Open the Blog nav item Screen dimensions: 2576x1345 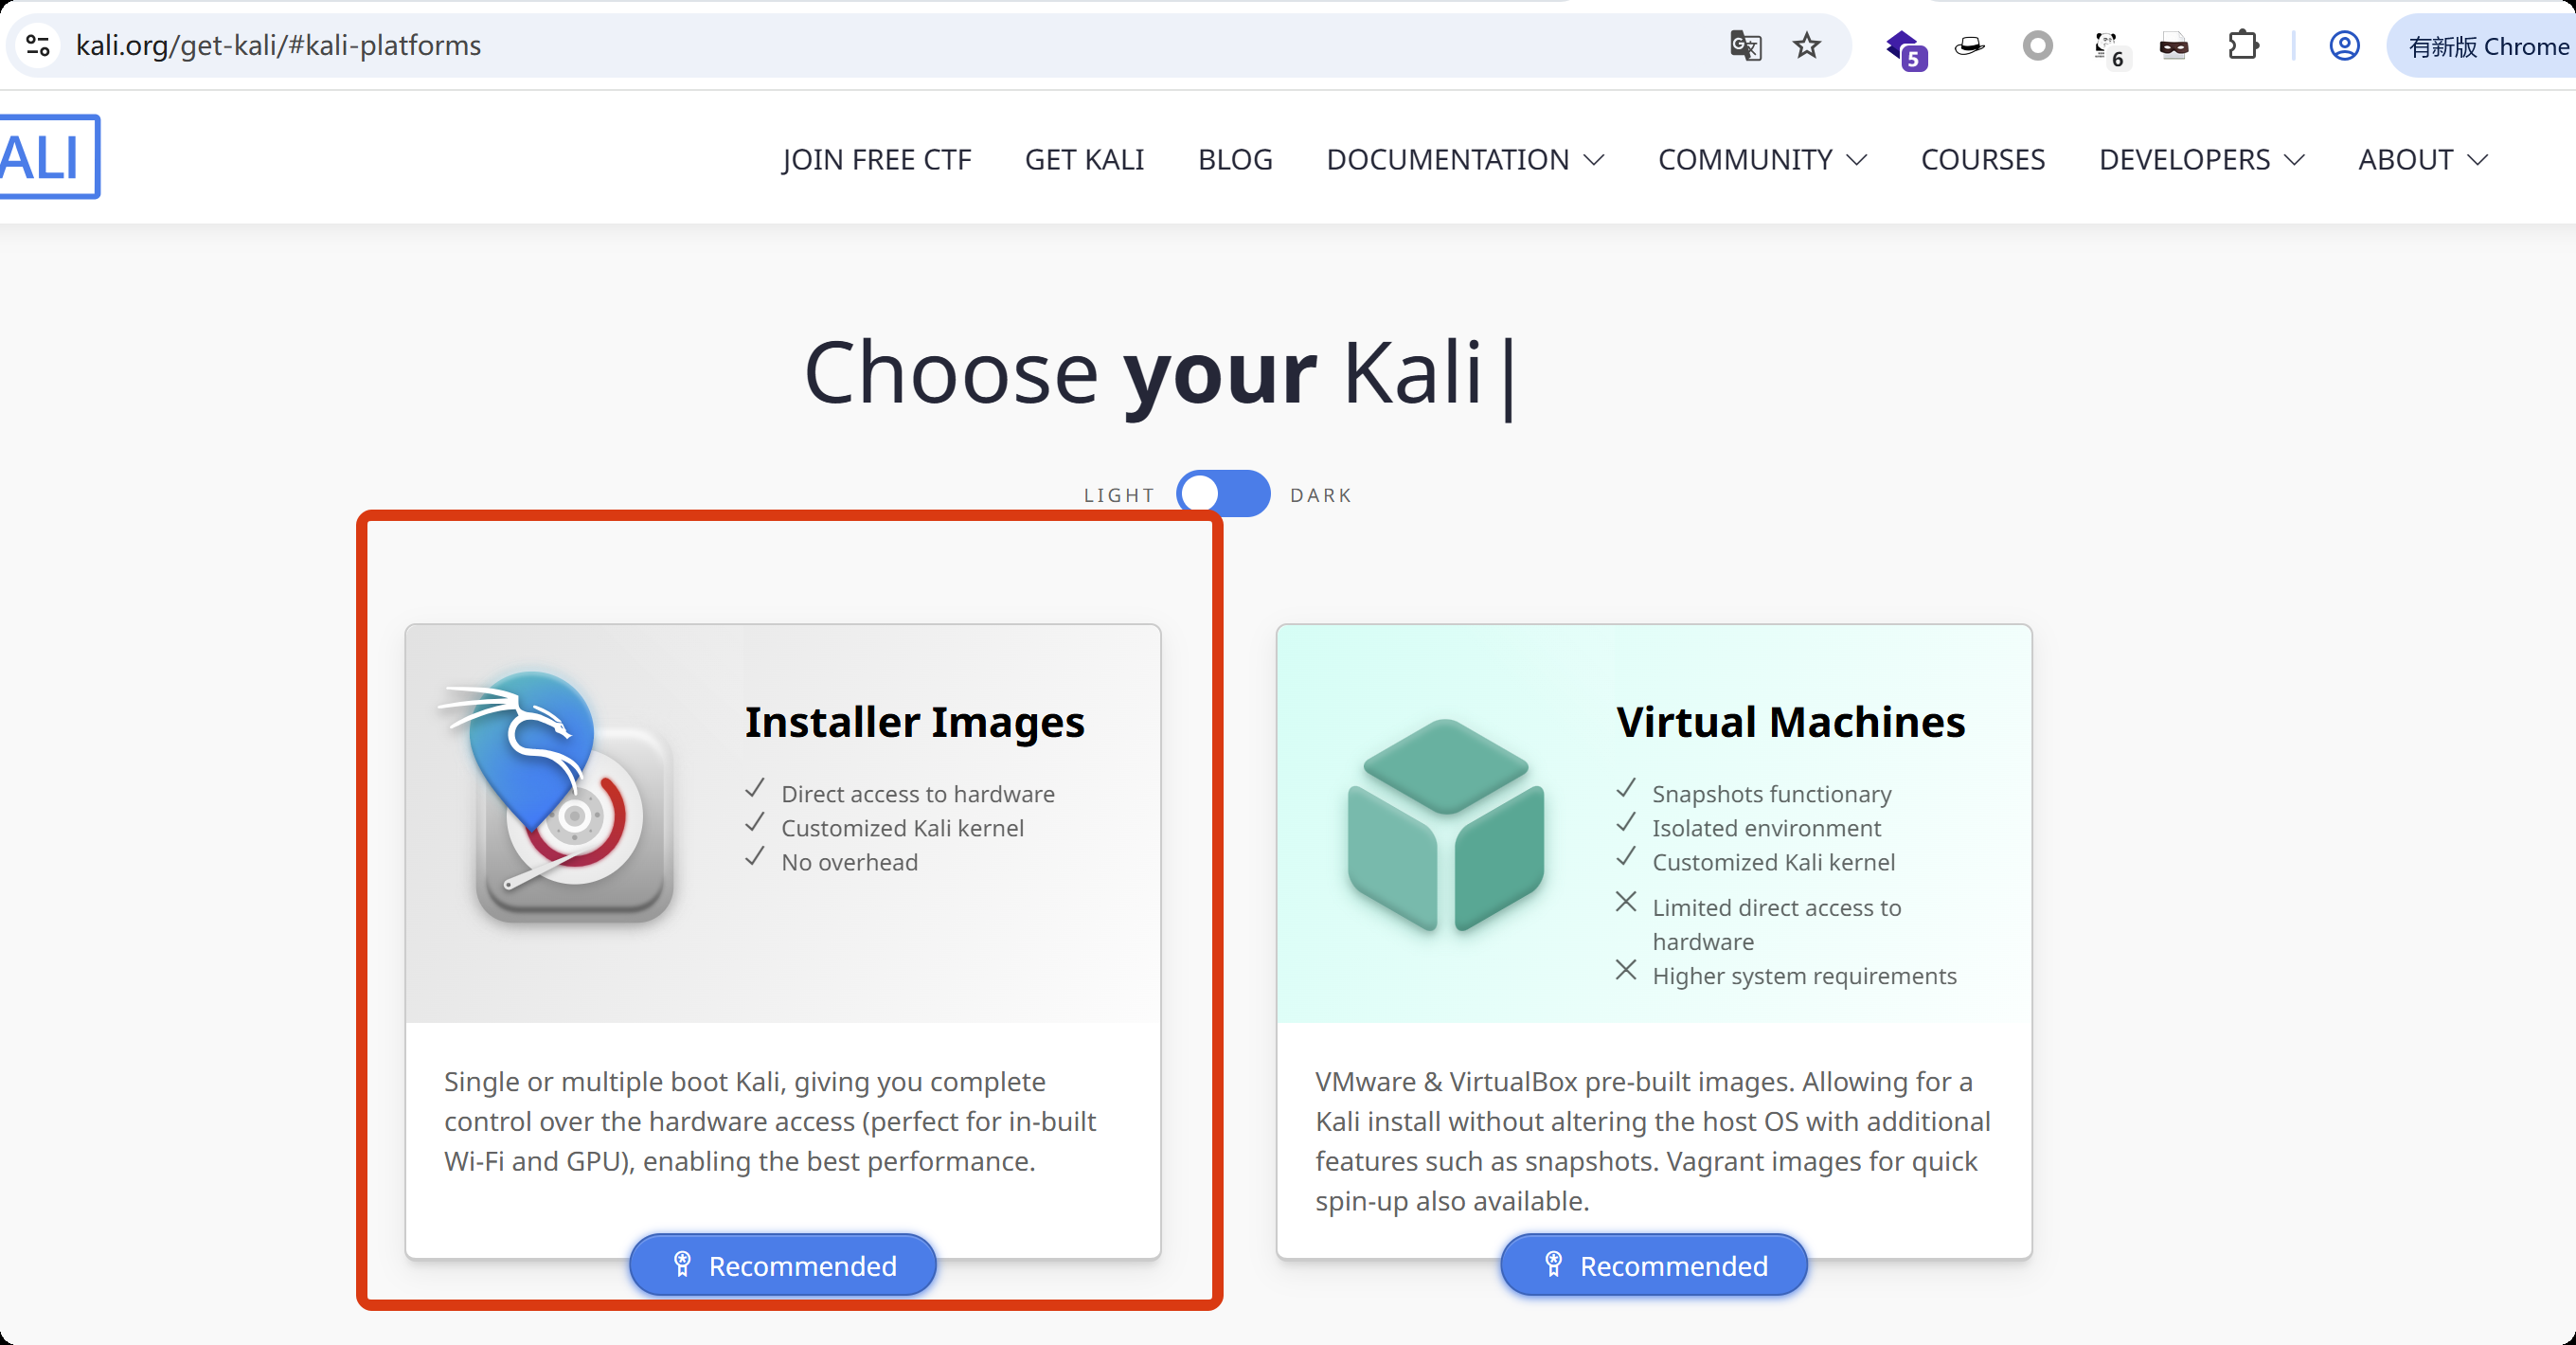[1235, 160]
